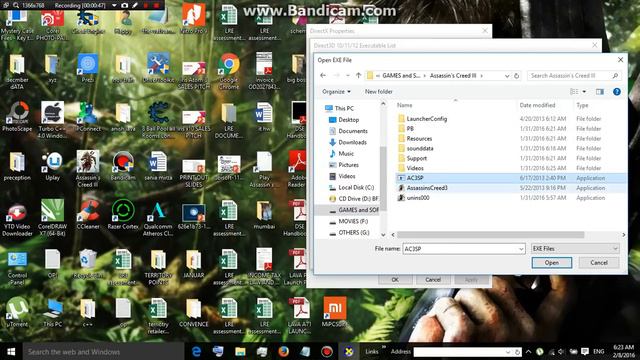
Task: Open CCleaner desktop icon
Action: click(88, 214)
